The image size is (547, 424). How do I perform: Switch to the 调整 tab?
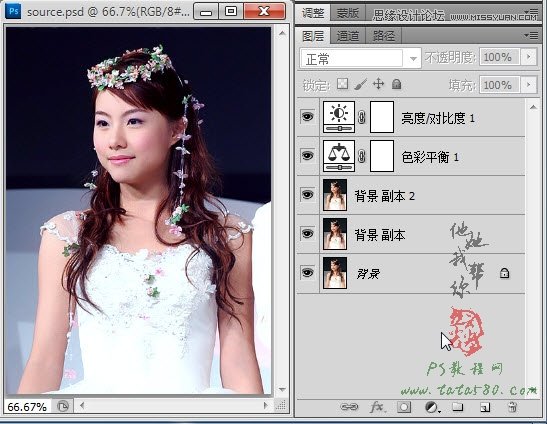pyautogui.click(x=313, y=13)
